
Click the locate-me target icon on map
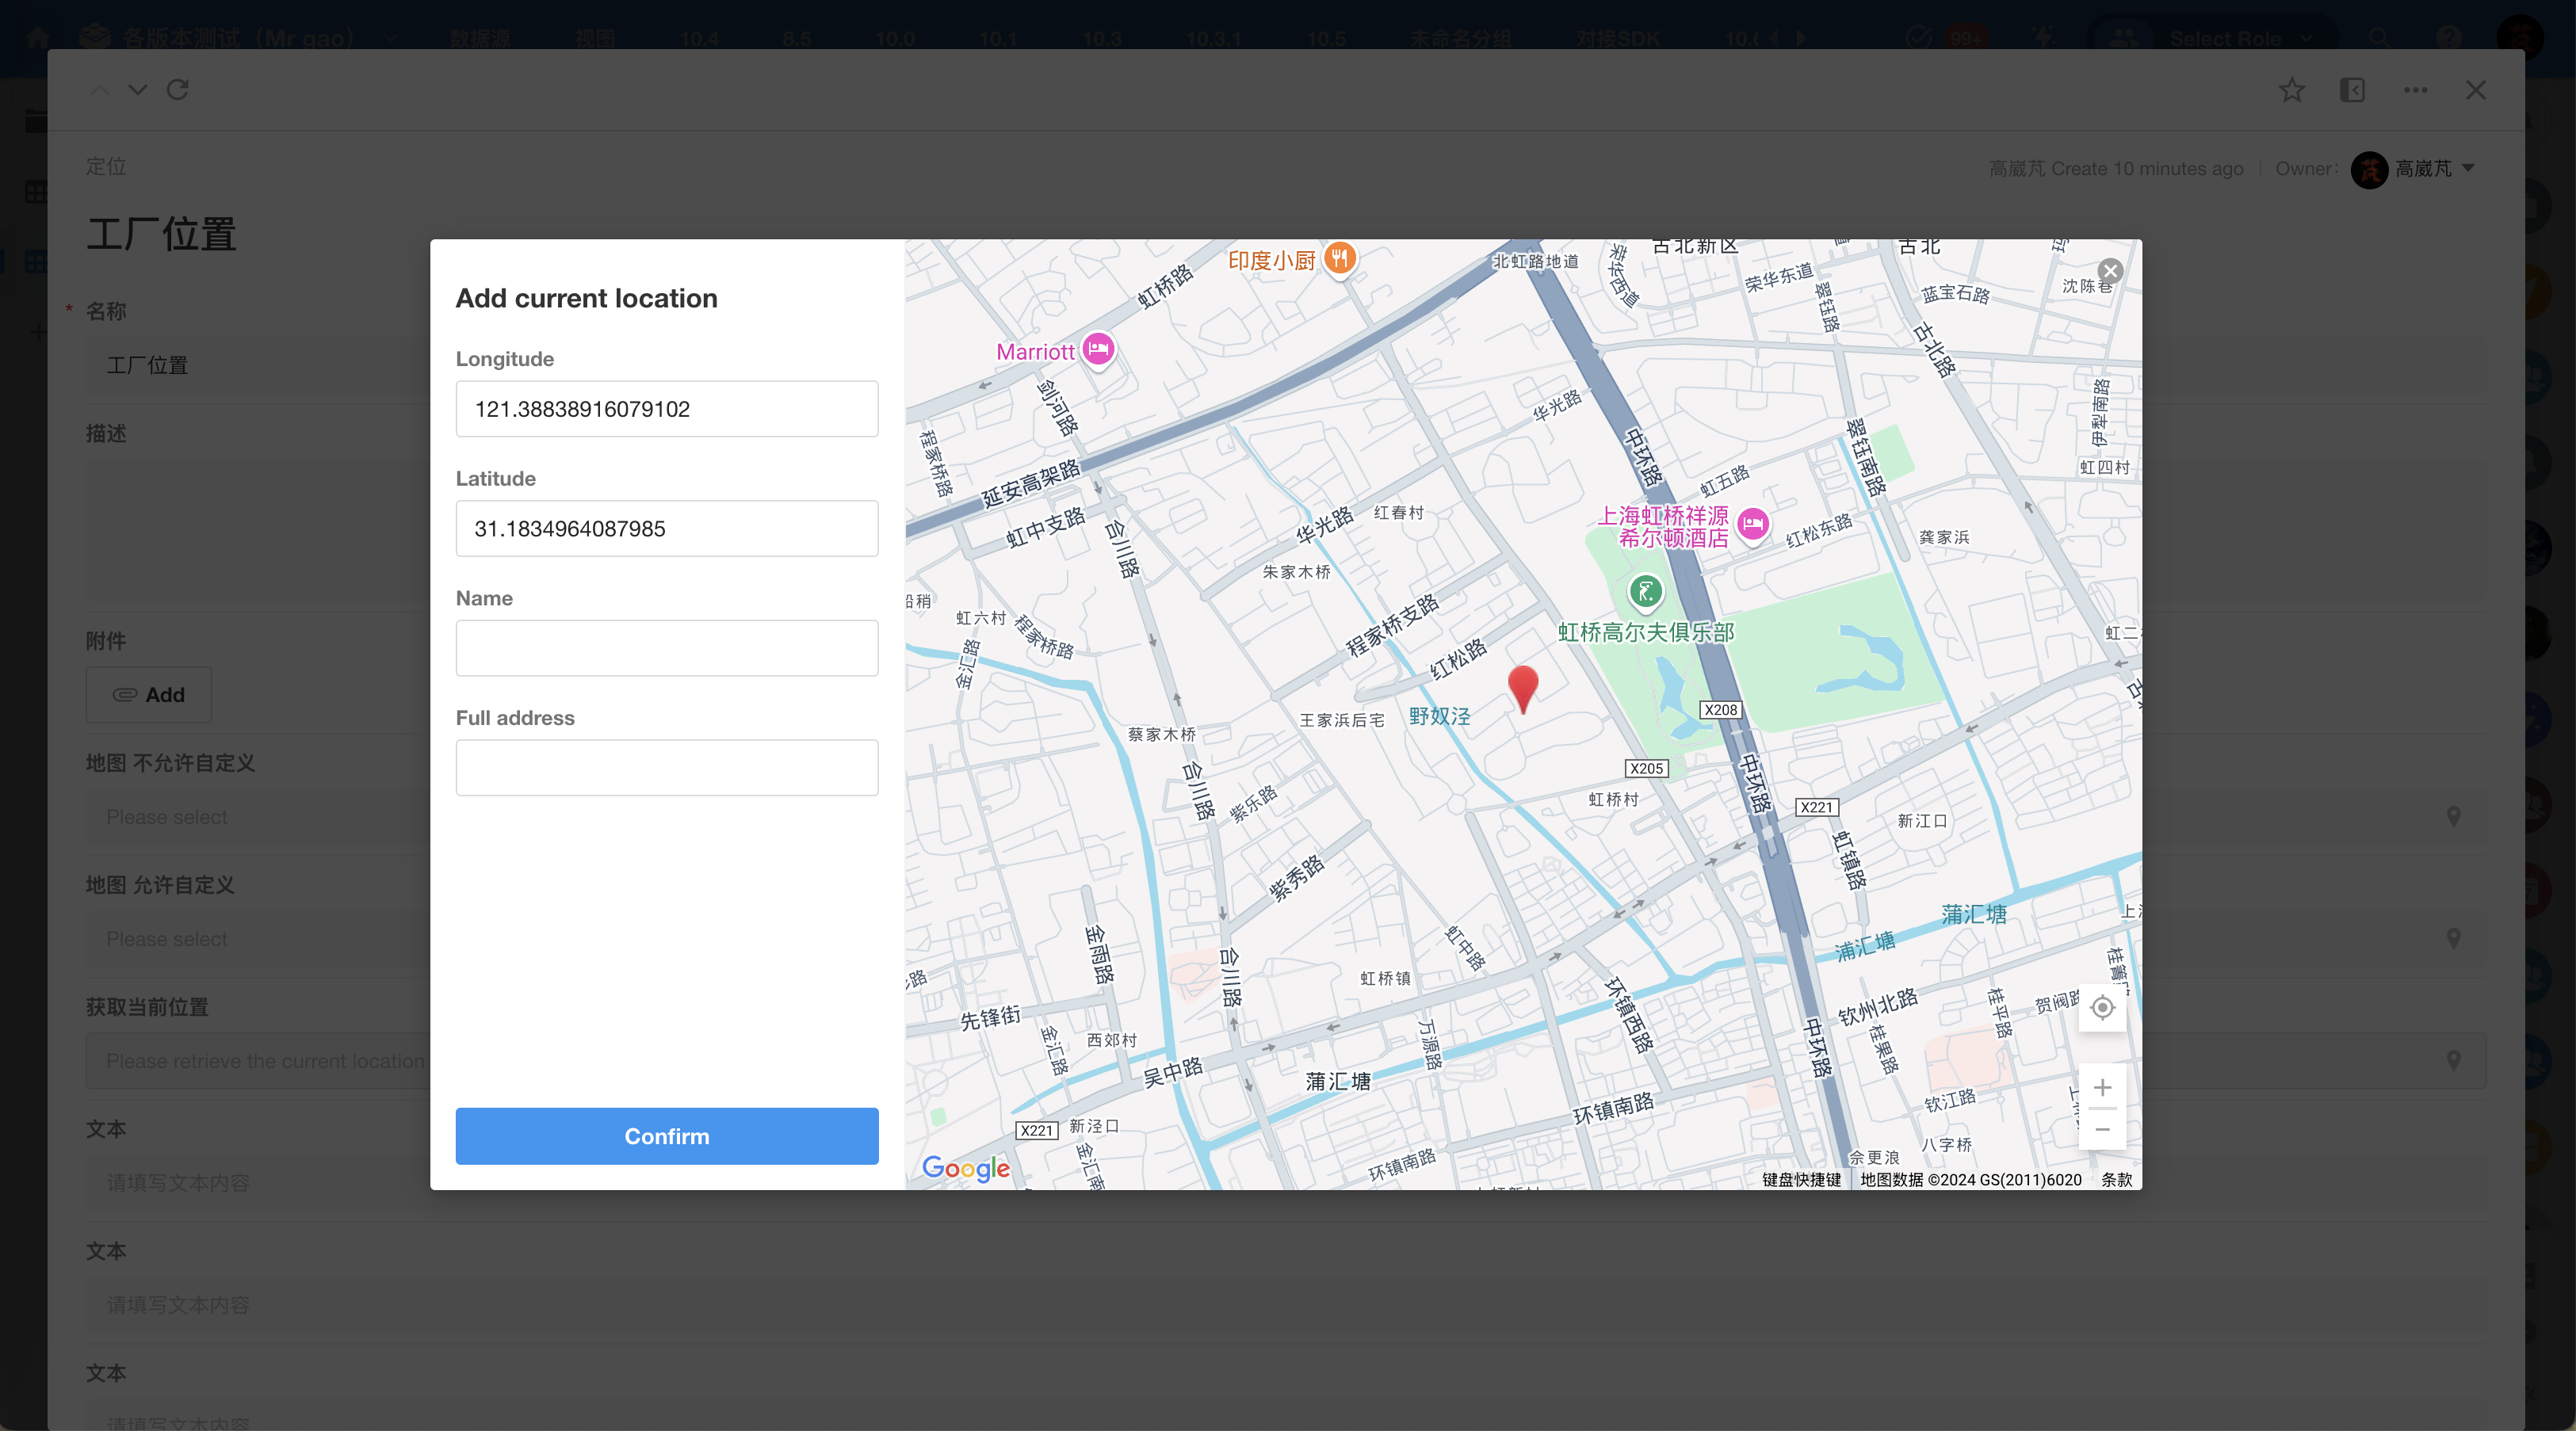(x=2102, y=1008)
